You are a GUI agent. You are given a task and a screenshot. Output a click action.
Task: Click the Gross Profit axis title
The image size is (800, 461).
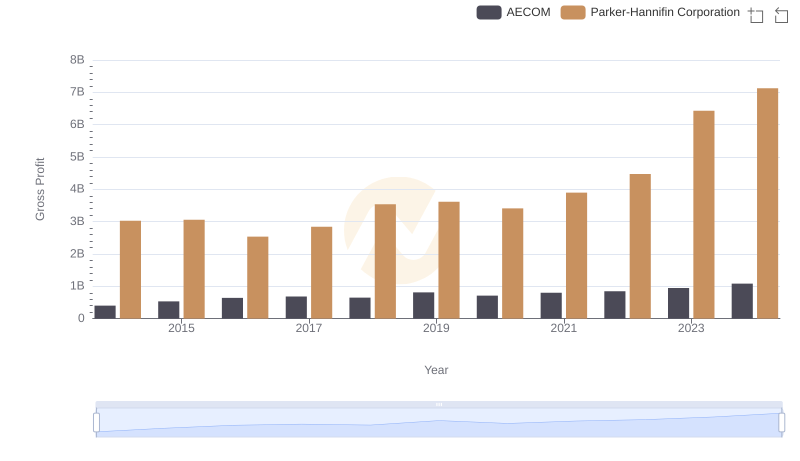(x=40, y=189)
